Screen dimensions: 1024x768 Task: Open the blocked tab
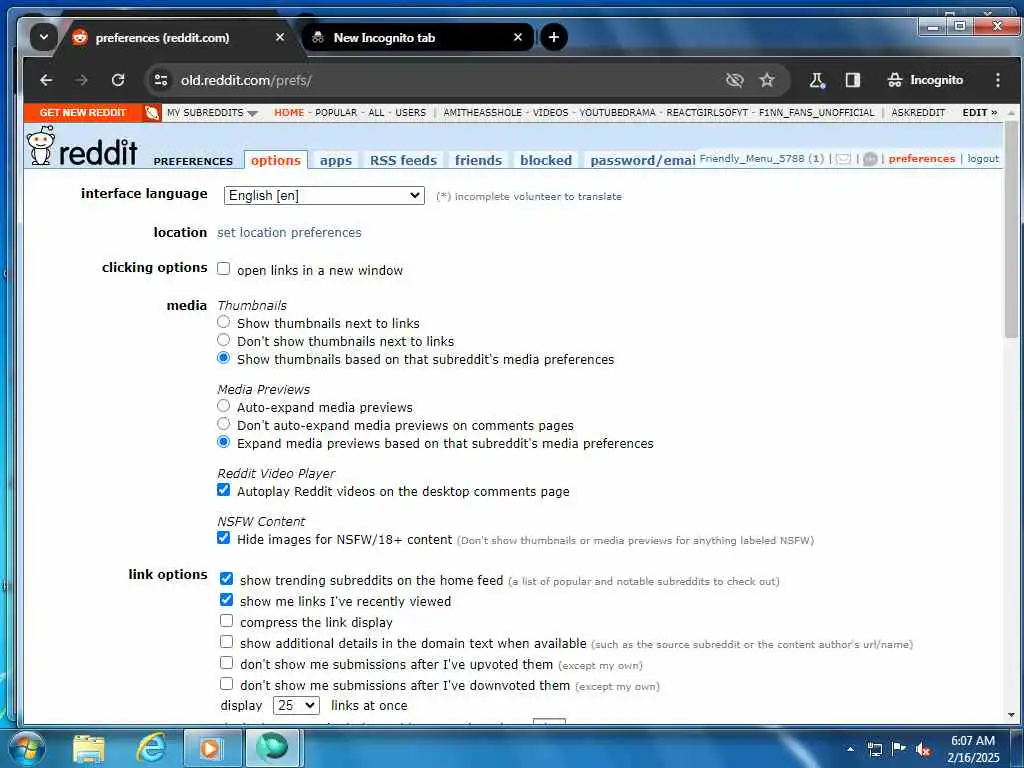[x=546, y=160]
